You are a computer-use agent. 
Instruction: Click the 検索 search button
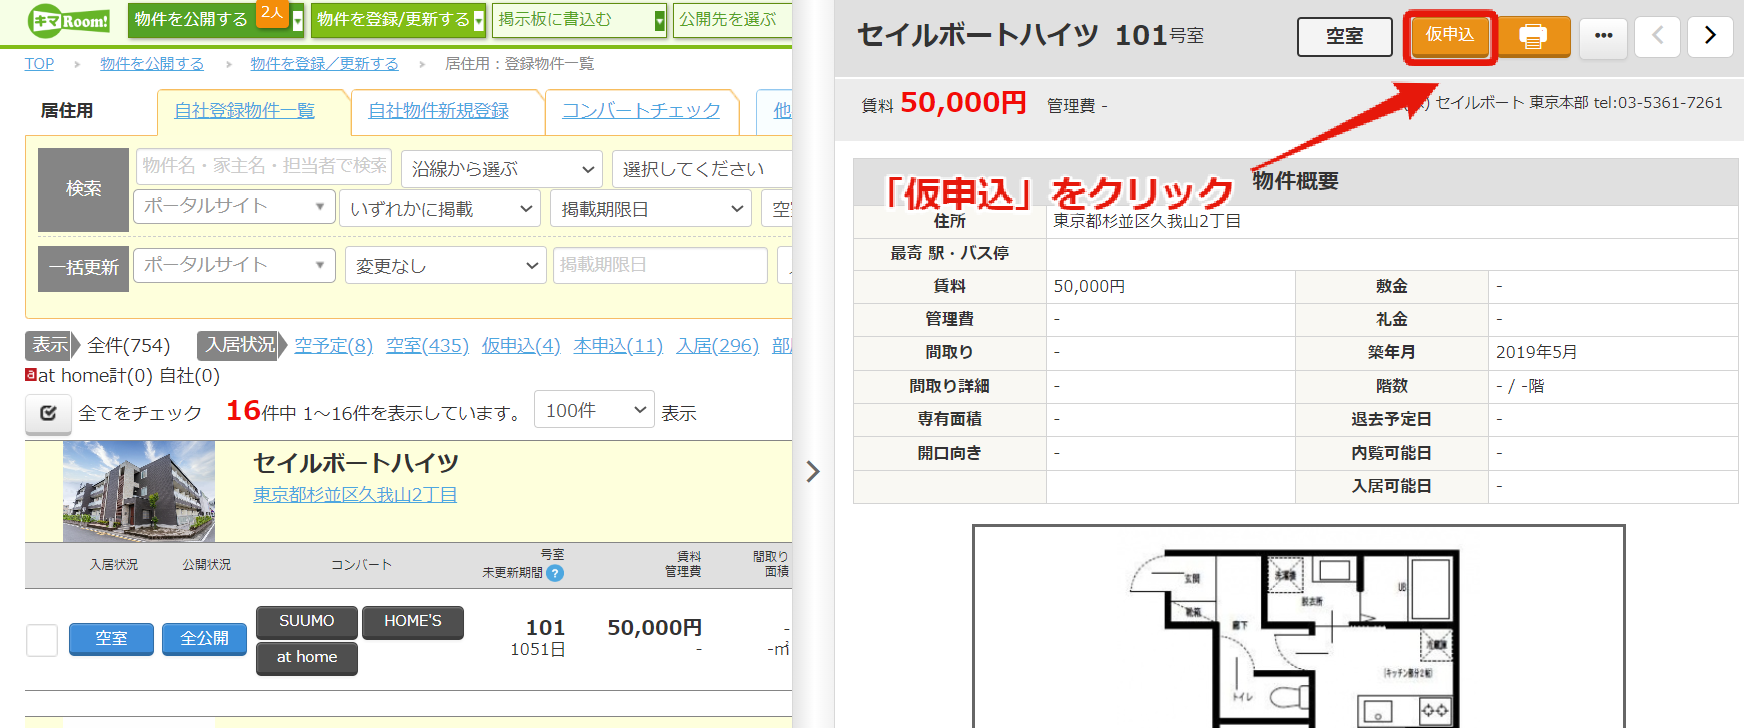click(83, 189)
